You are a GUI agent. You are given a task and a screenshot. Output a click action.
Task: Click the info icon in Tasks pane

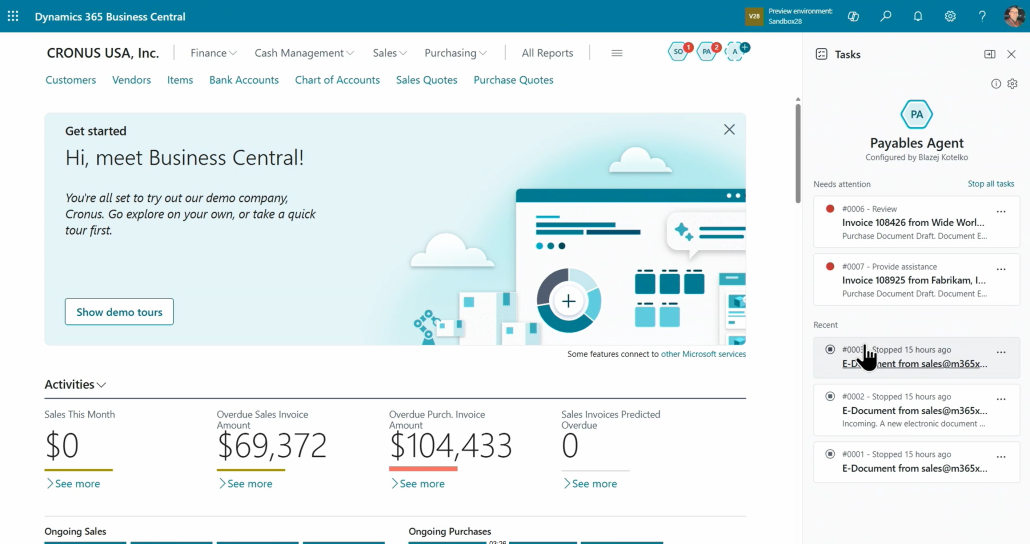[996, 84]
